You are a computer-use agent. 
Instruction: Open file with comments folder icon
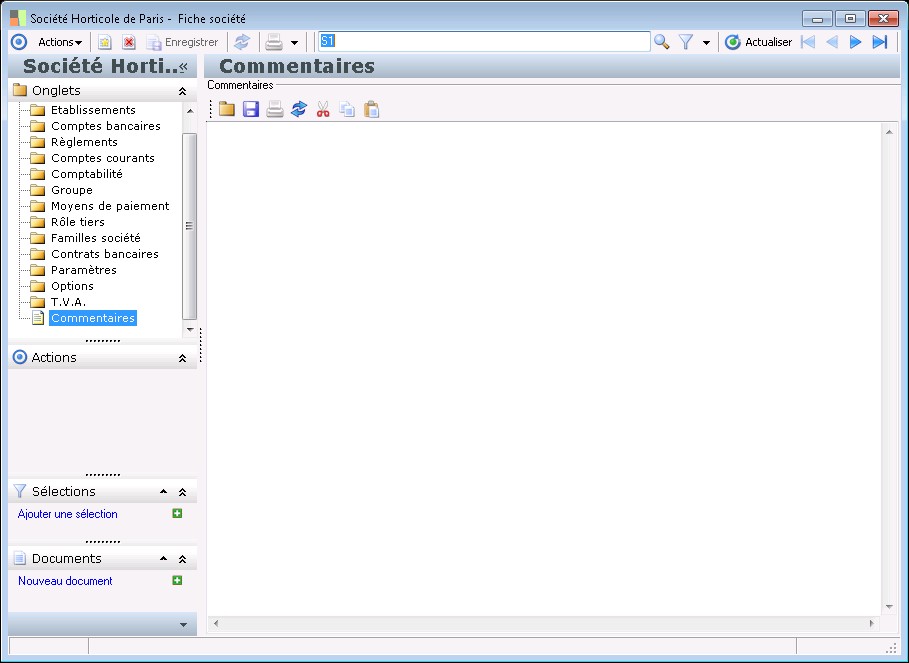[227, 109]
